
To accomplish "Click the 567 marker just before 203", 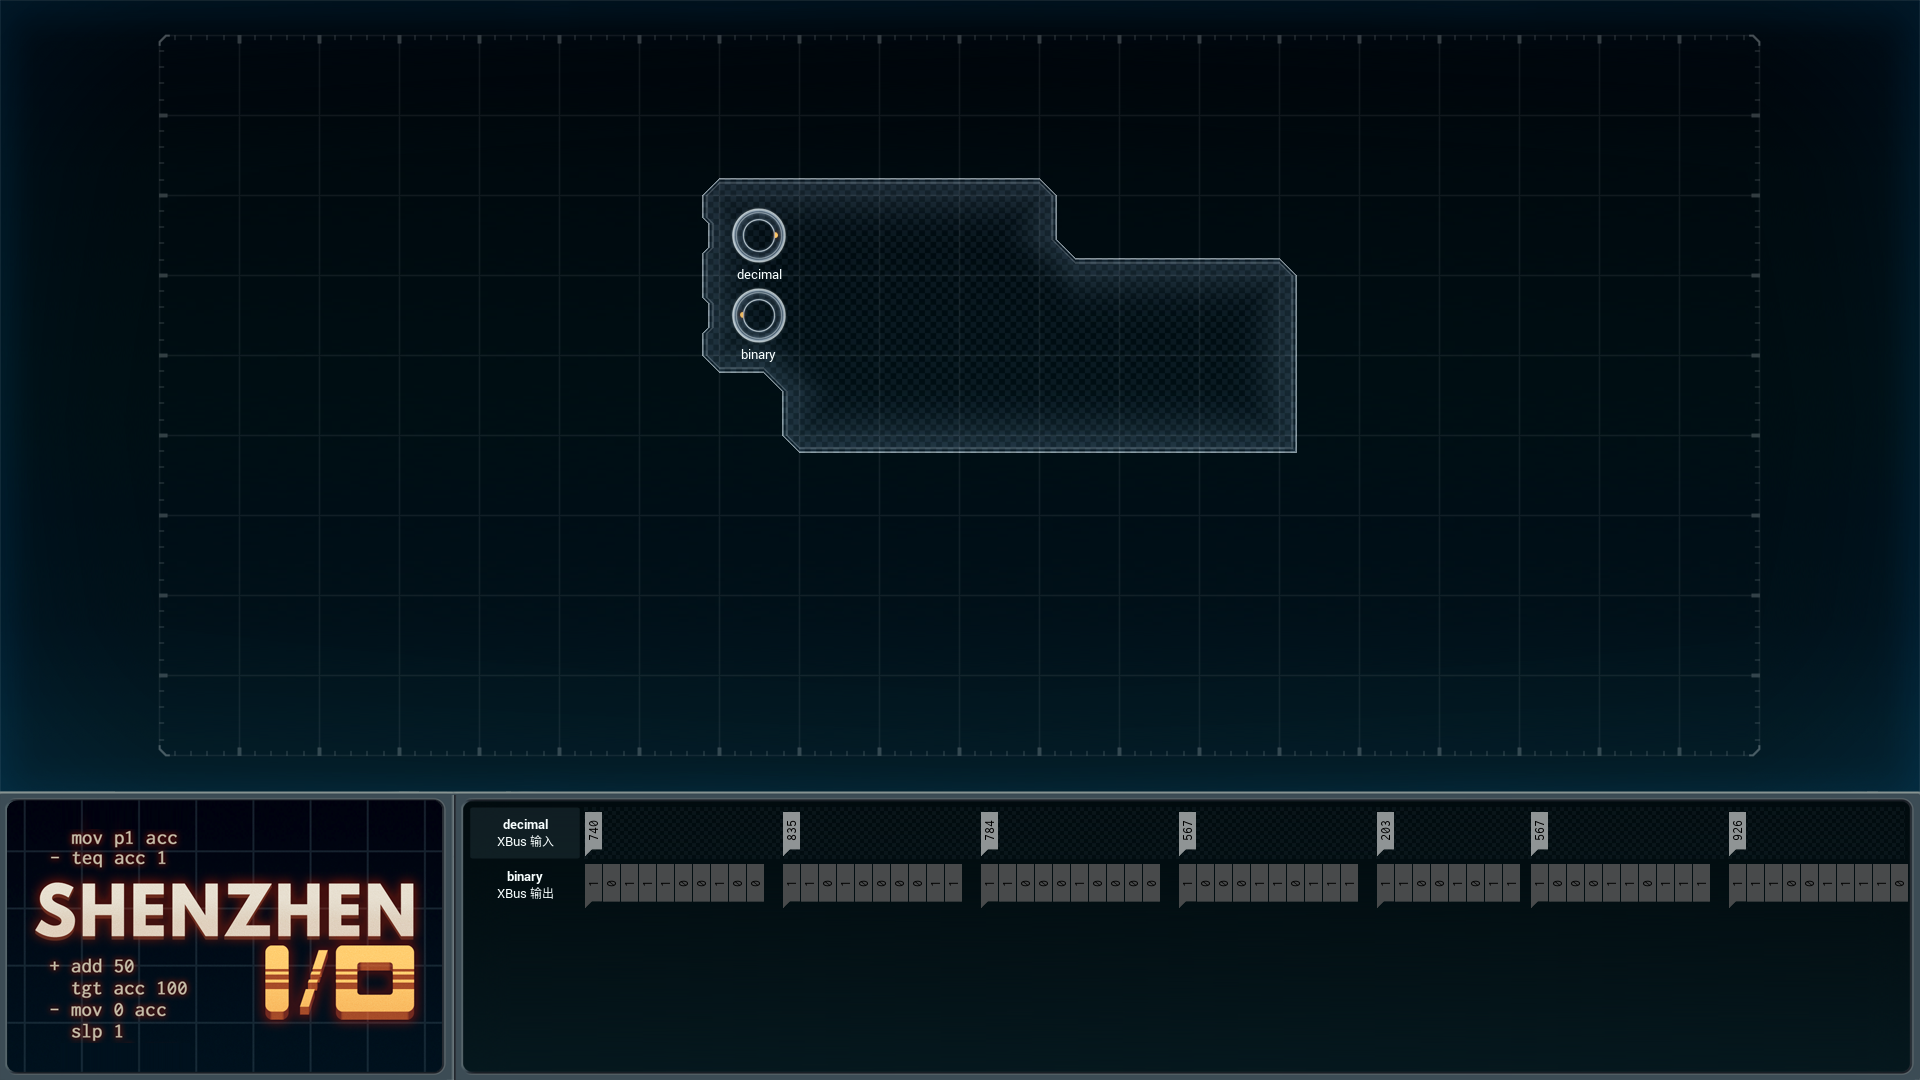I will click(1187, 832).
